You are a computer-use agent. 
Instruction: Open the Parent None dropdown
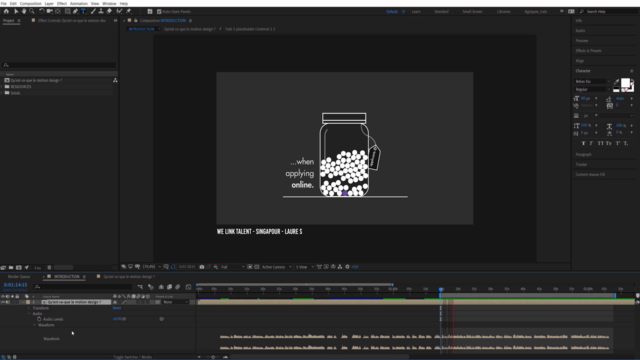click(x=176, y=302)
